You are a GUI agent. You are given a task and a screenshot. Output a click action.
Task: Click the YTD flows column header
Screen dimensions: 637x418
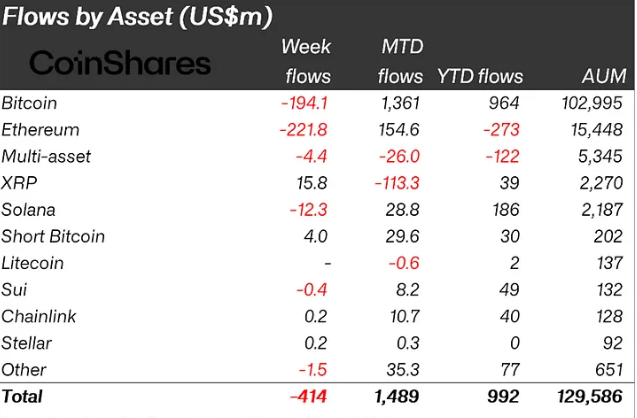480,75
